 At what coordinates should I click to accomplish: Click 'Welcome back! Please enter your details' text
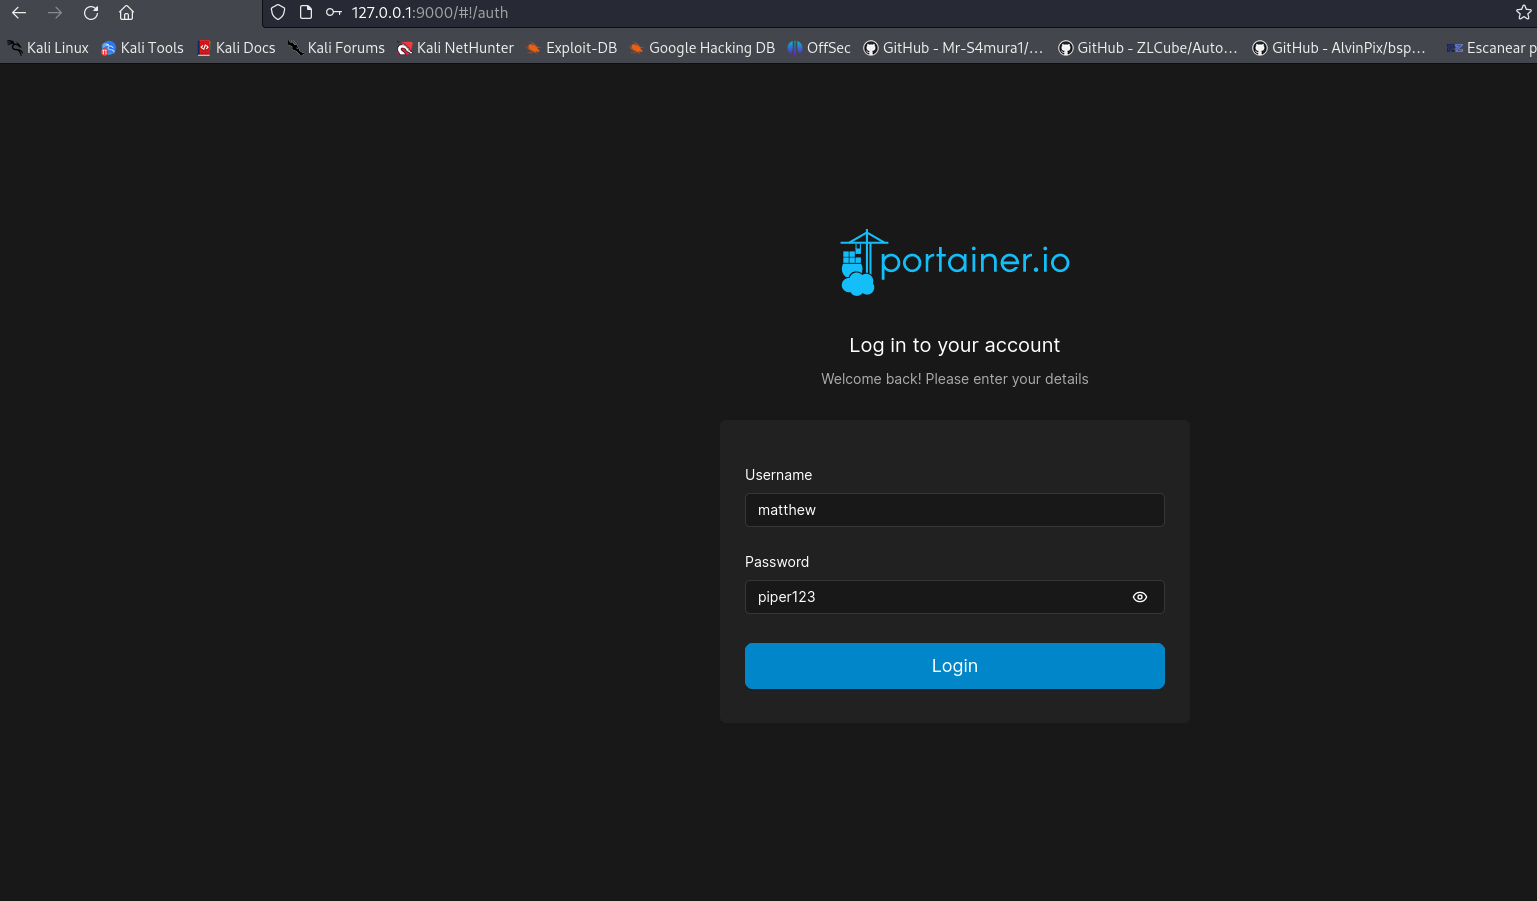(955, 379)
